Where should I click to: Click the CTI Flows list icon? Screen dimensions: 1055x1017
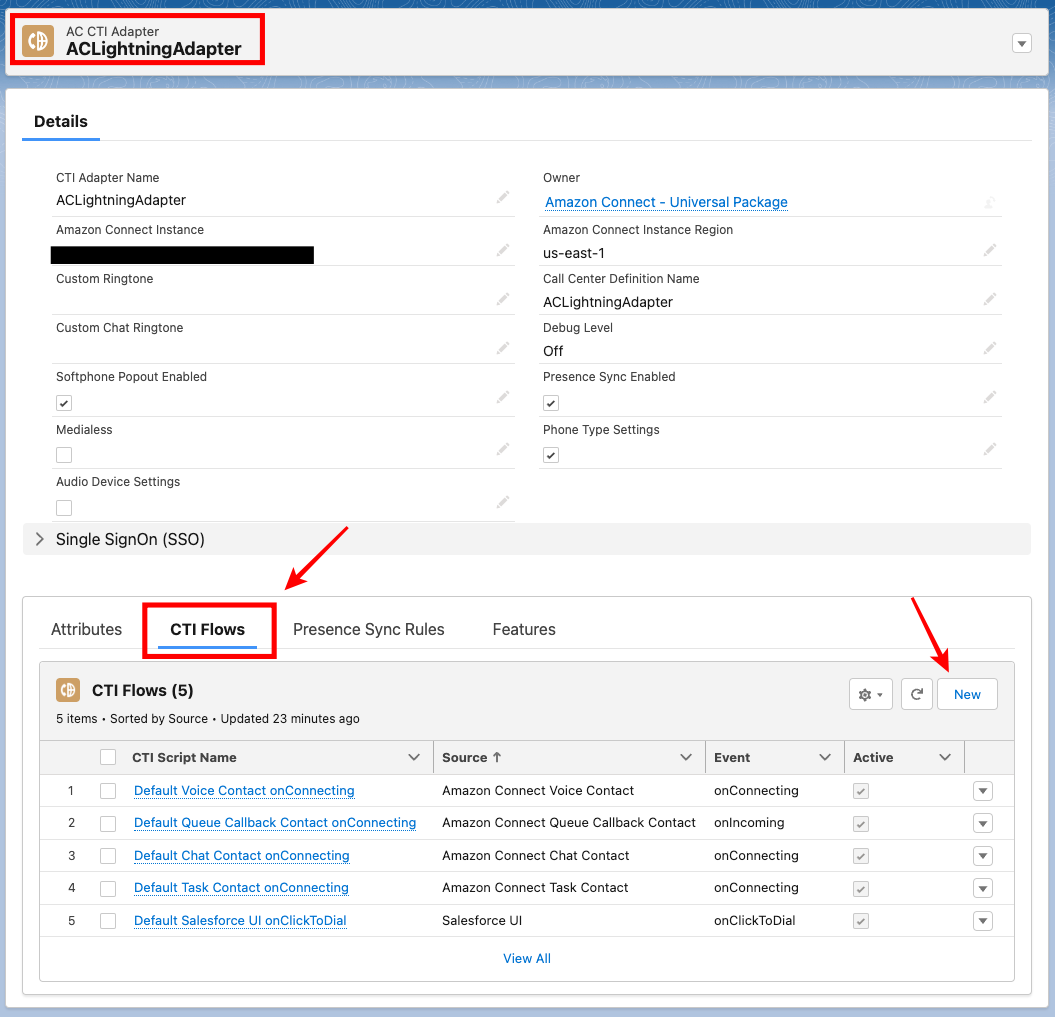tap(68, 689)
